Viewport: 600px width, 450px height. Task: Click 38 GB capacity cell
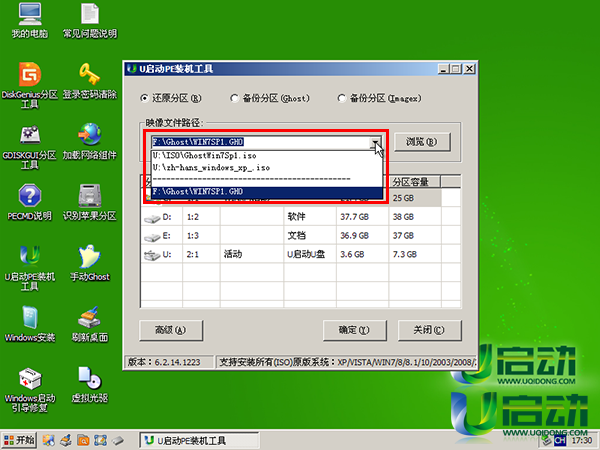(415, 217)
